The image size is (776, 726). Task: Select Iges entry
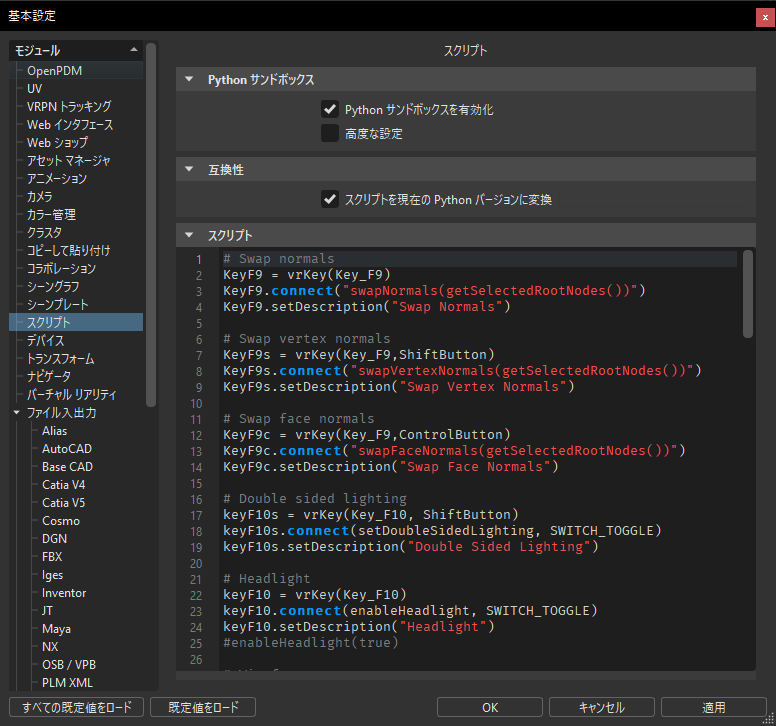point(52,575)
